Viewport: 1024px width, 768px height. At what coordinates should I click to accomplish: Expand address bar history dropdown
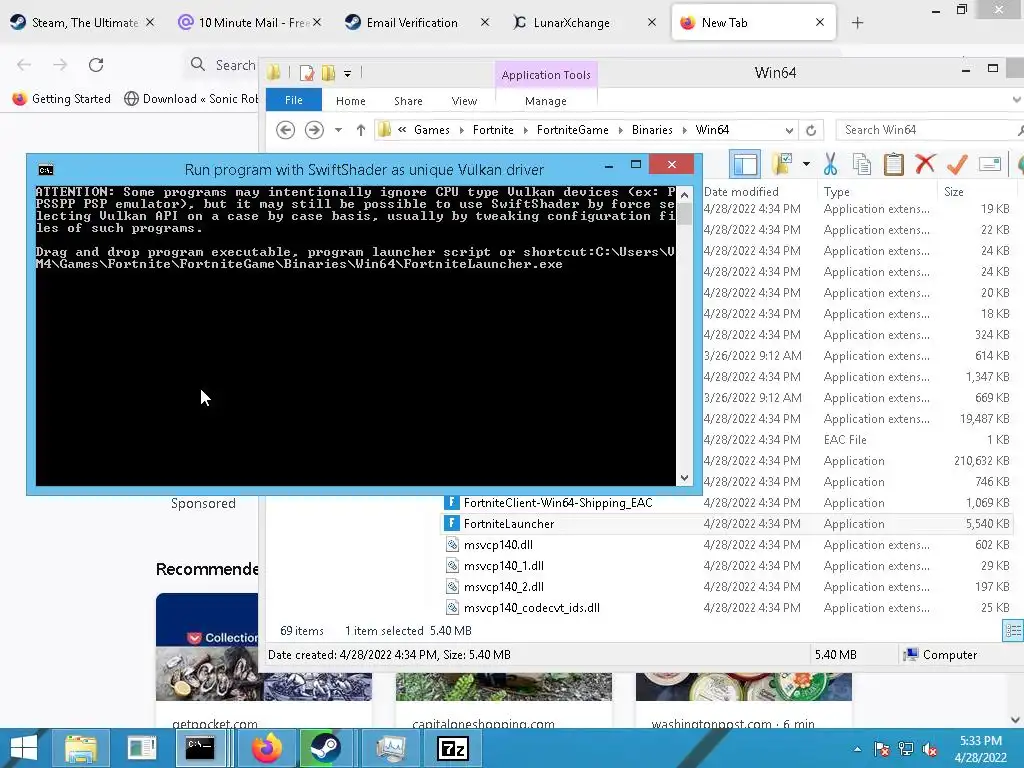pyautogui.click(x=789, y=130)
